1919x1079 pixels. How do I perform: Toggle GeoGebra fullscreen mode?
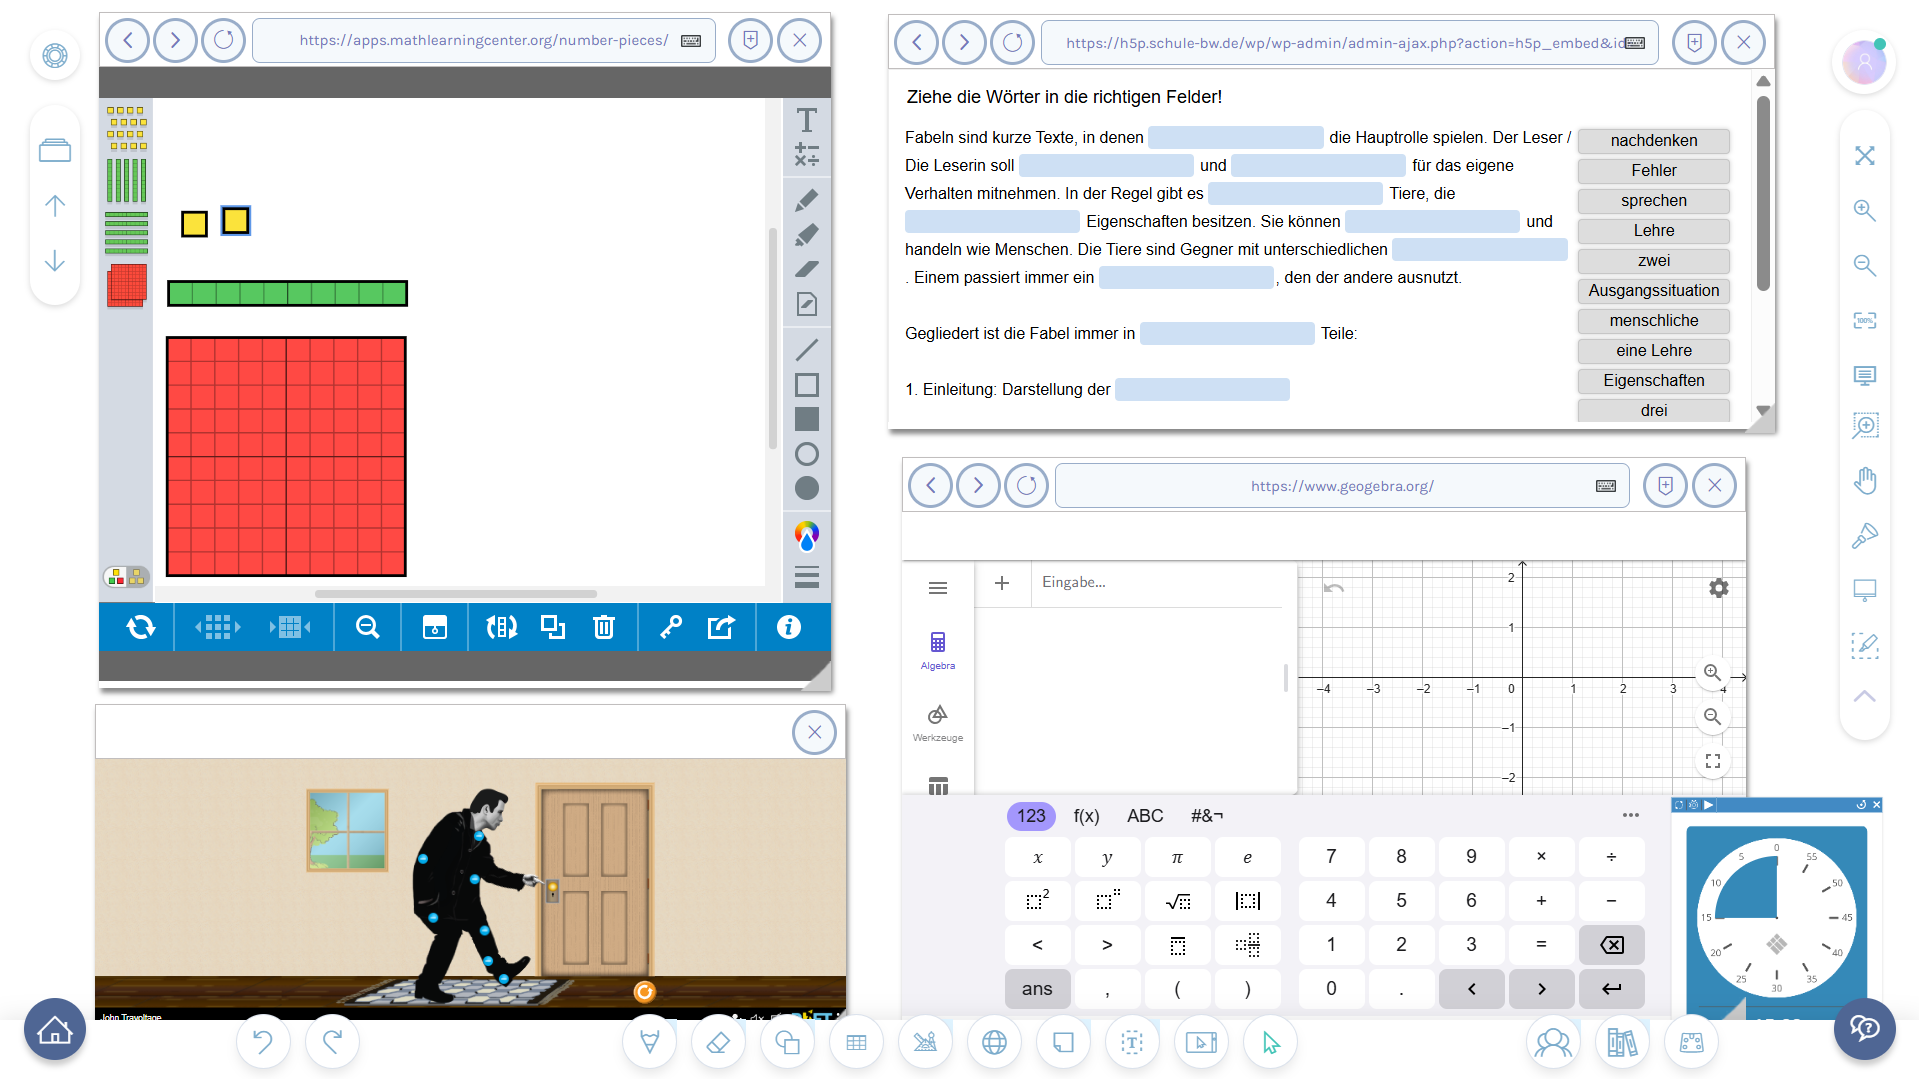(1713, 762)
